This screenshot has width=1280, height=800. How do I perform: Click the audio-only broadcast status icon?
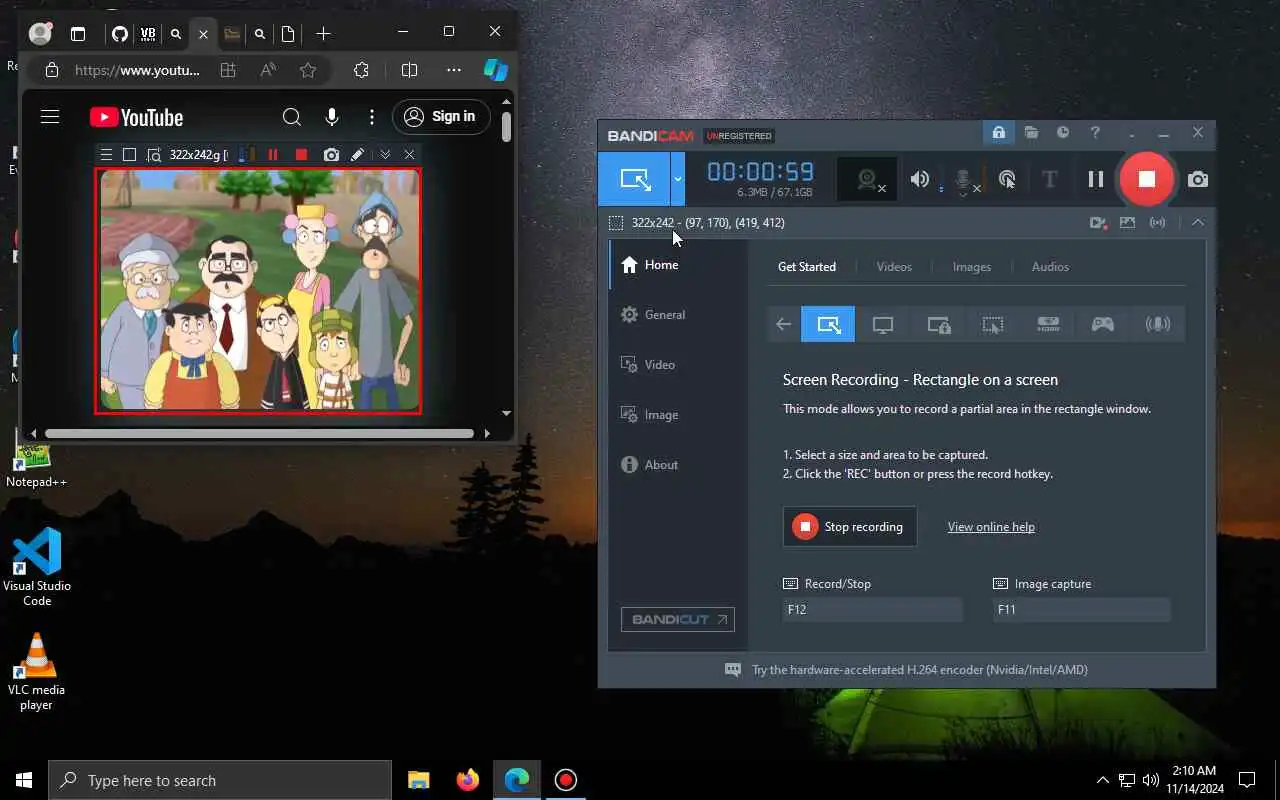[1158, 223]
